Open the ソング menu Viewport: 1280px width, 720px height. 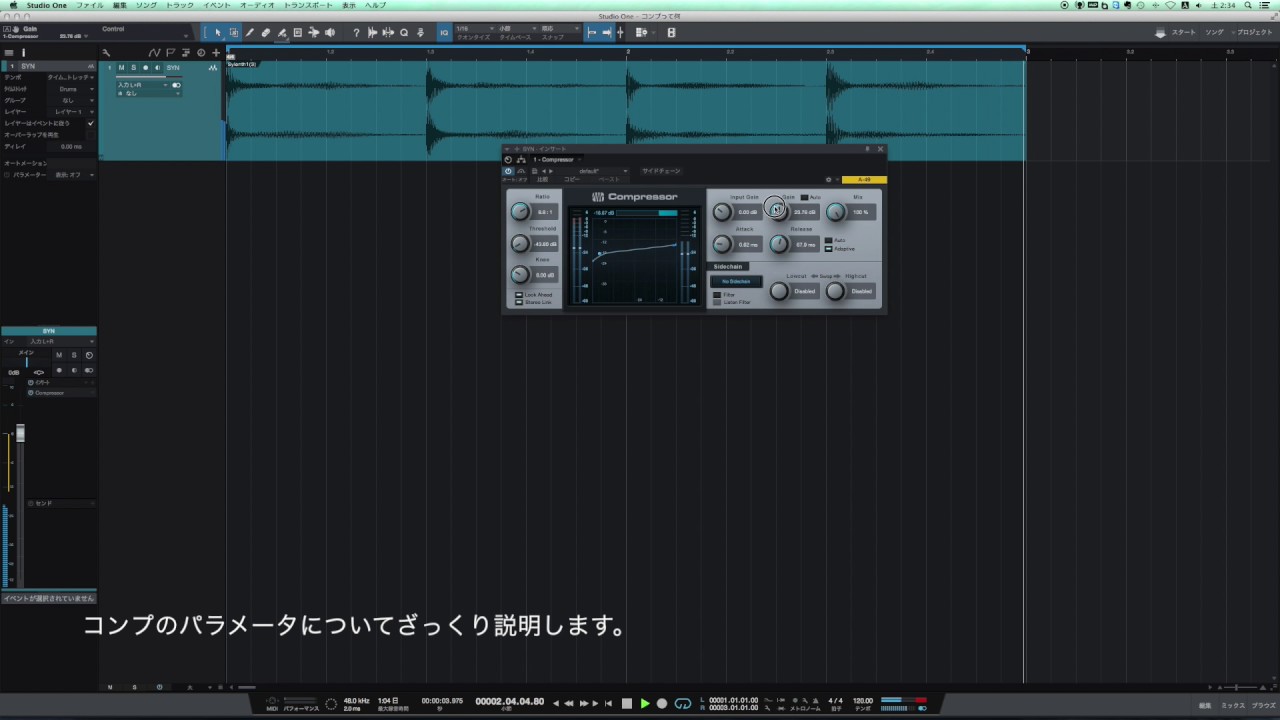point(146,5)
